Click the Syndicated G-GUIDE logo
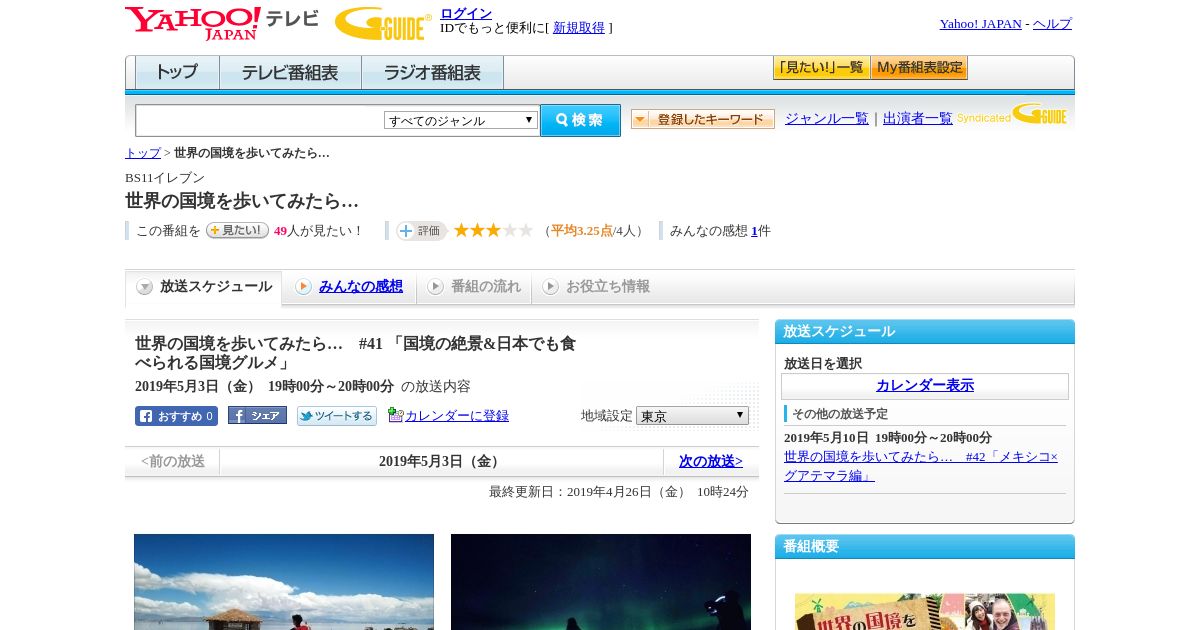This screenshot has width=1200, height=630. click(1012, 115)
